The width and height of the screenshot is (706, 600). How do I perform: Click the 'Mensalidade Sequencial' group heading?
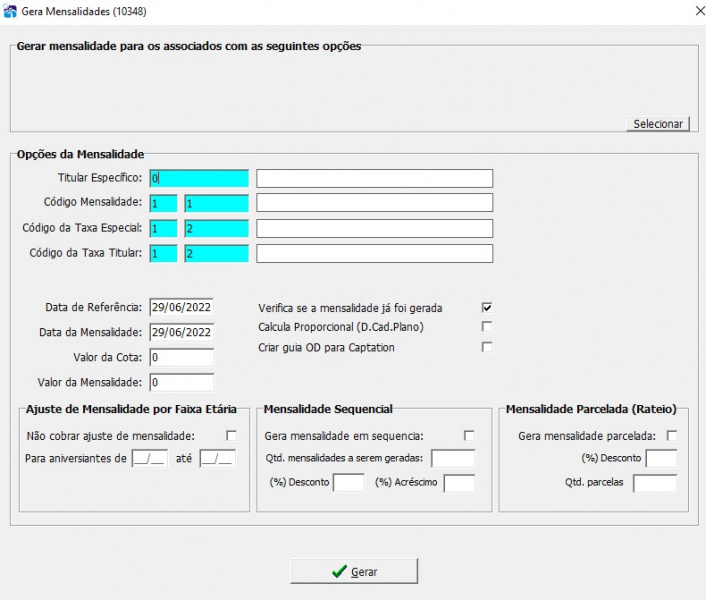328,409
